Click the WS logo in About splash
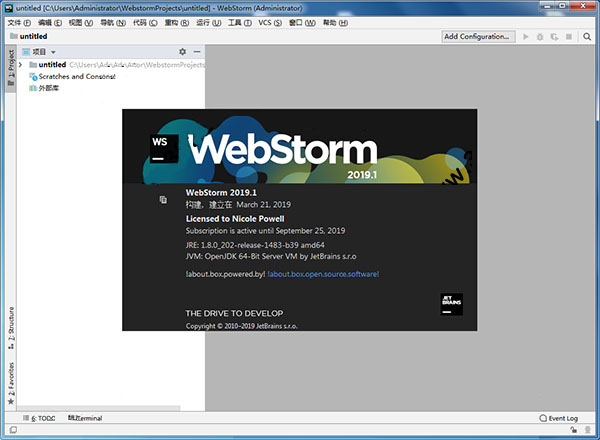 coord(164,149)
